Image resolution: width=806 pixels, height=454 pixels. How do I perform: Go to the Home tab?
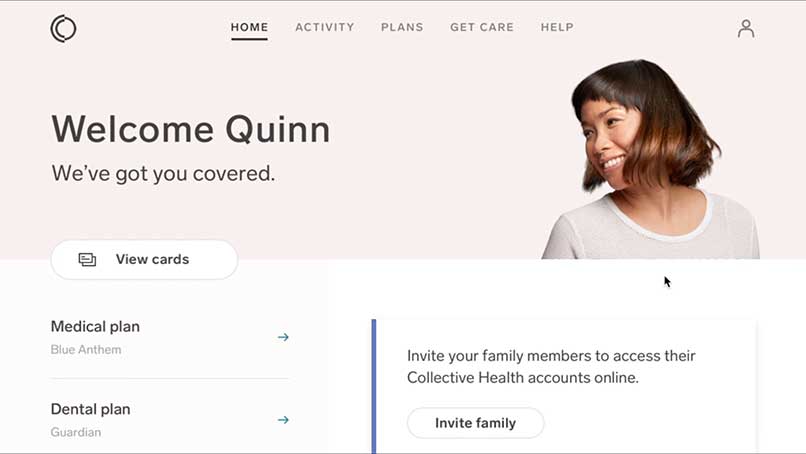(x=249, y=27)
